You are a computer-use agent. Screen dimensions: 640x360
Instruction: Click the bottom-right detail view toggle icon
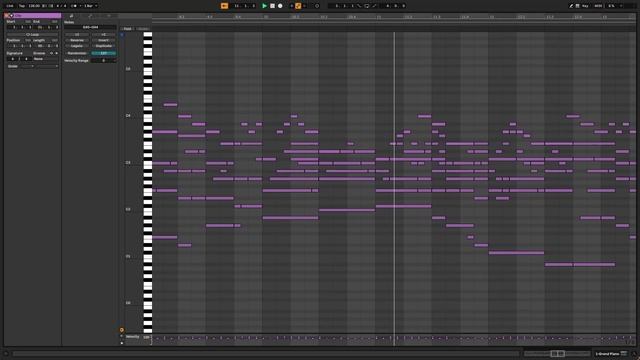click(634, 354)
